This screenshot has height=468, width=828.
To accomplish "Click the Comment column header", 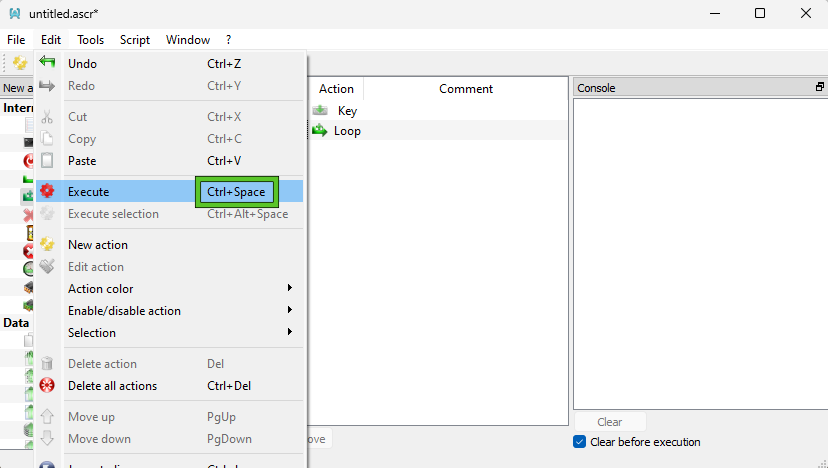I will [x=466, y=89].
